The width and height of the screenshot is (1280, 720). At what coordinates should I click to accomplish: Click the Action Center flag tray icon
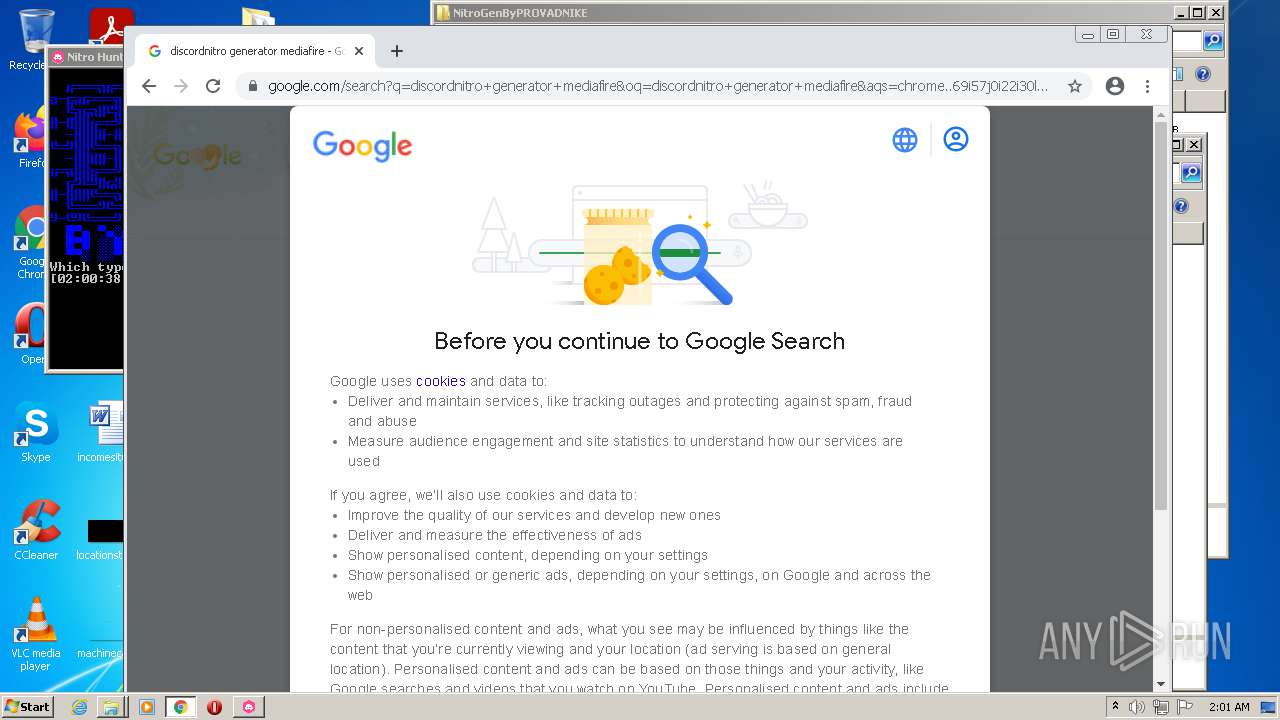tap(1185, 707)
